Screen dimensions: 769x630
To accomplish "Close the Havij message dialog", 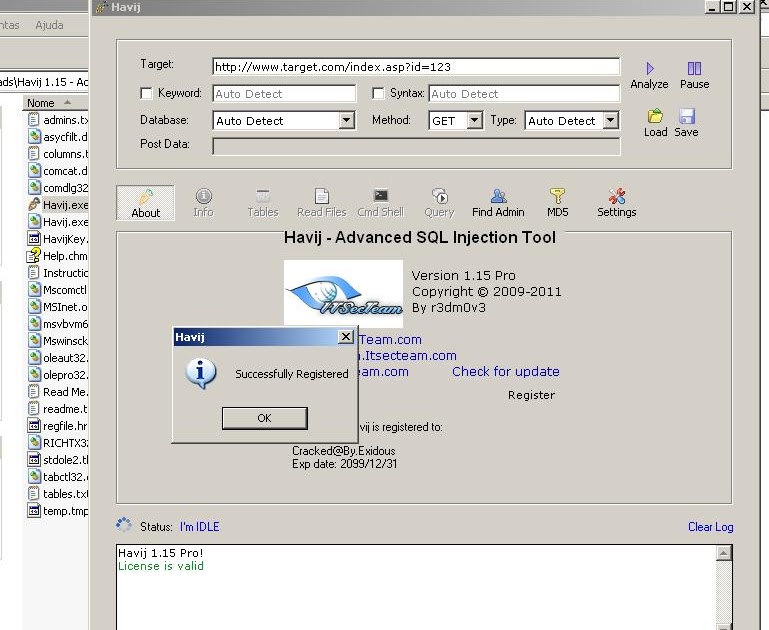I will 346,337.
